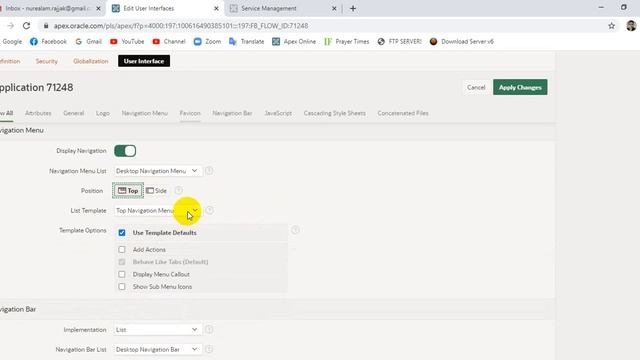
Task: Show help for Navigation Menu List
Action: pos(209,171)
